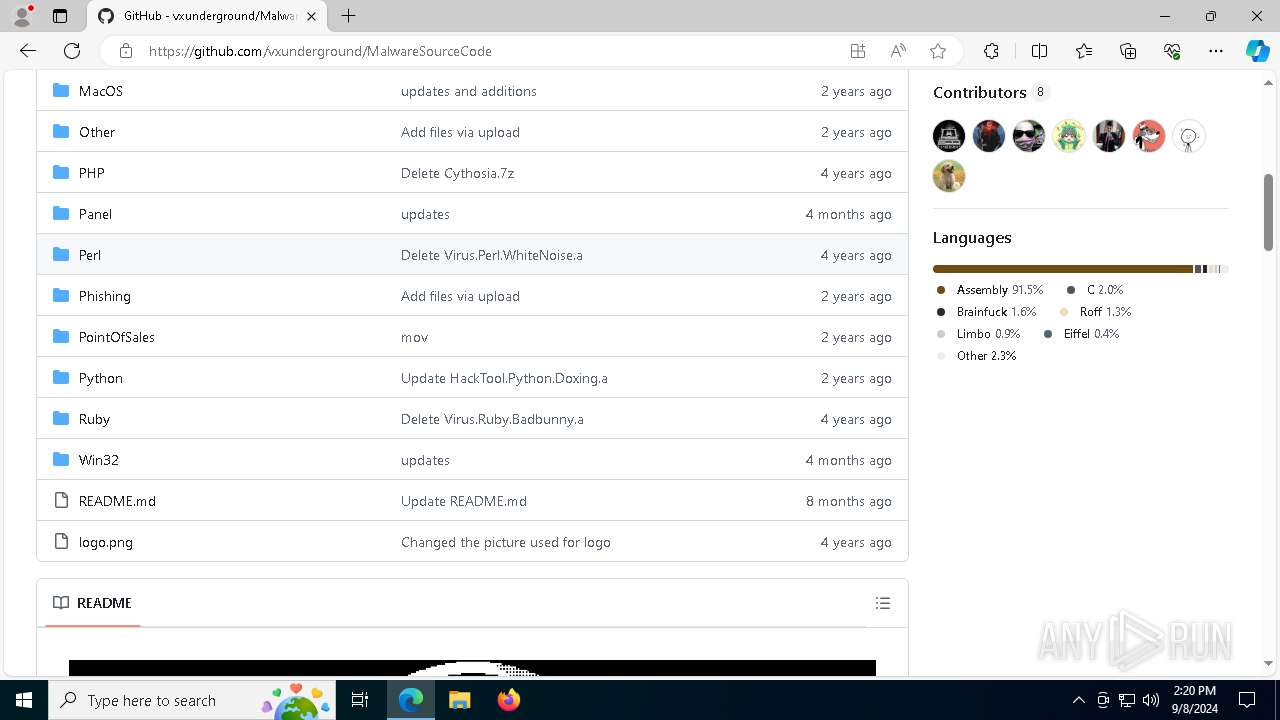
Task: Click the folder icon beside Python
Action: (61, 377)
